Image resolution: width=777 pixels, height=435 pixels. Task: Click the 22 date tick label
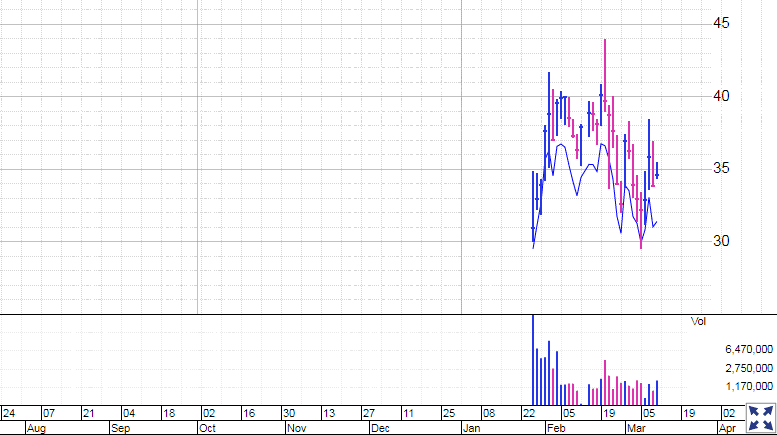529,413
